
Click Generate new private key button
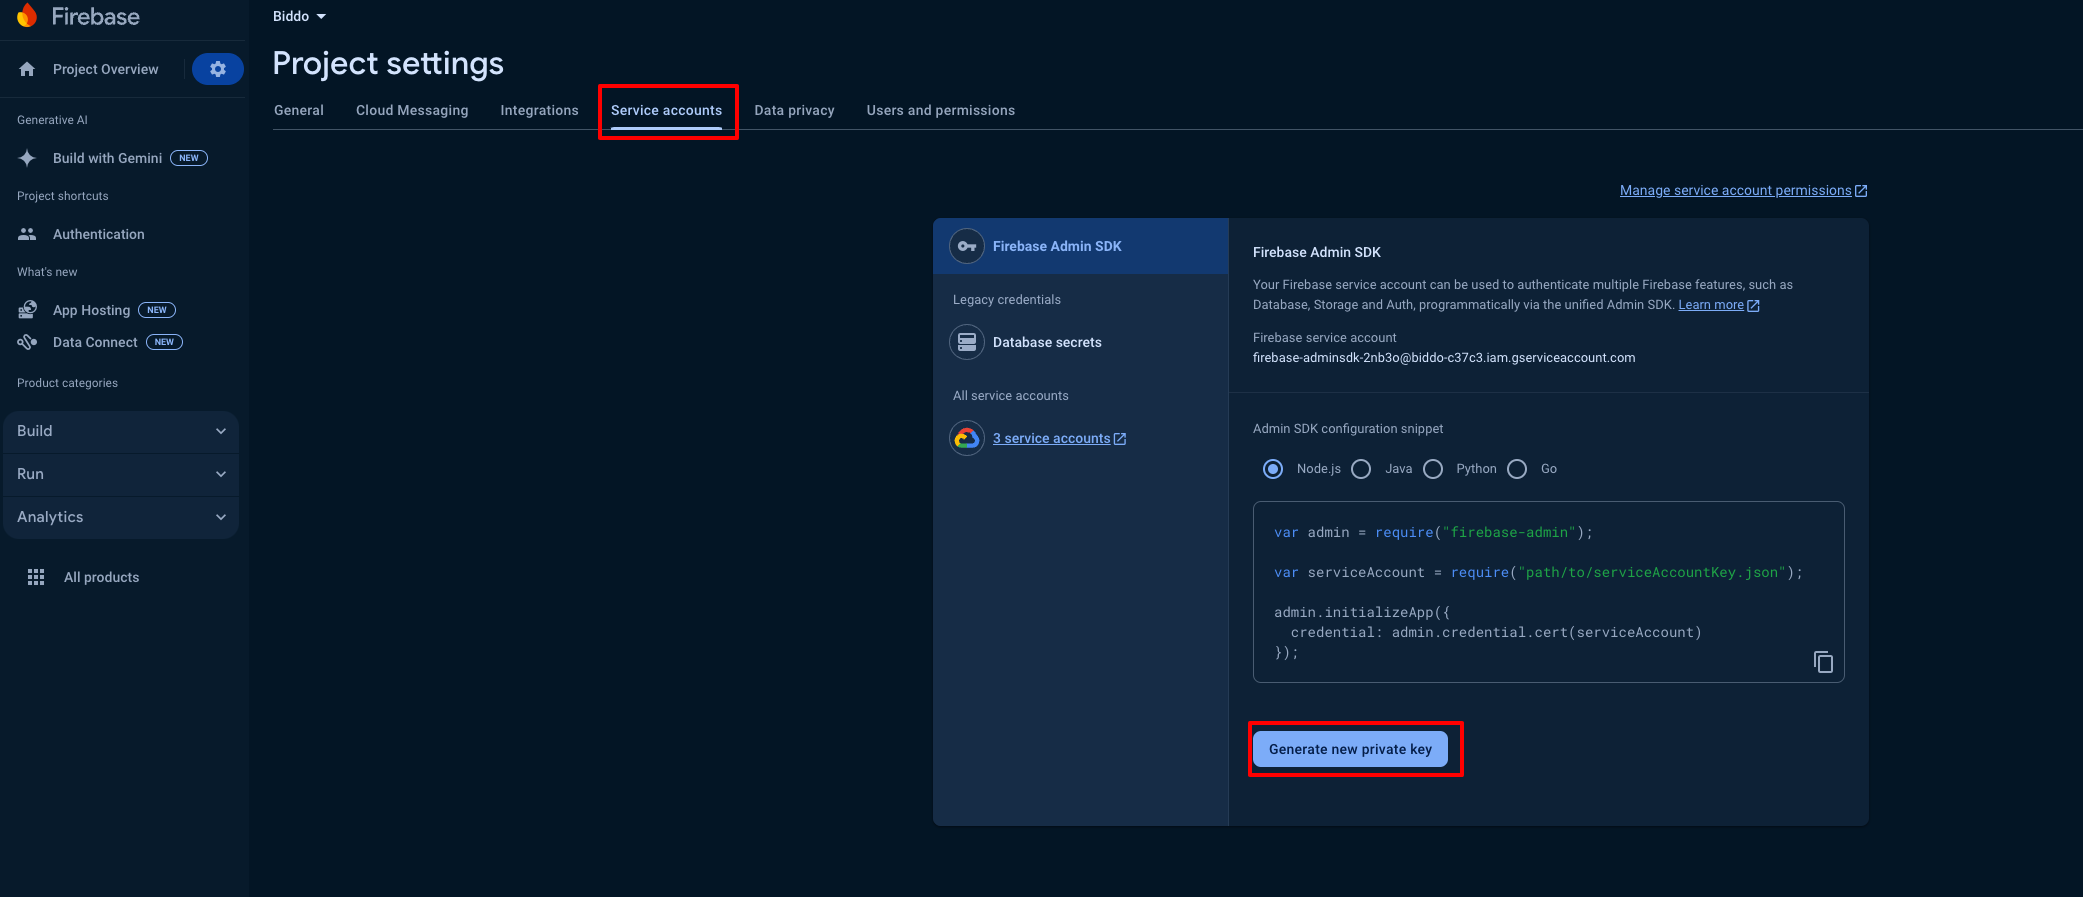(1350, 749)
